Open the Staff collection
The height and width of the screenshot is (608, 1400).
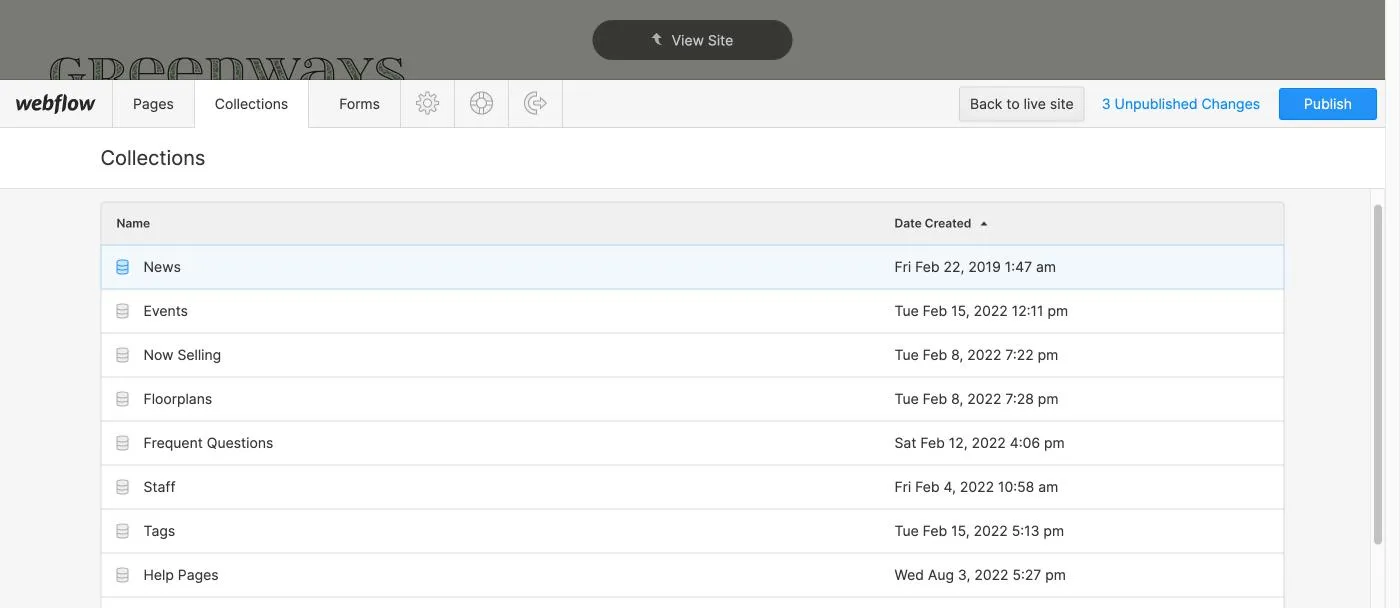692,487
